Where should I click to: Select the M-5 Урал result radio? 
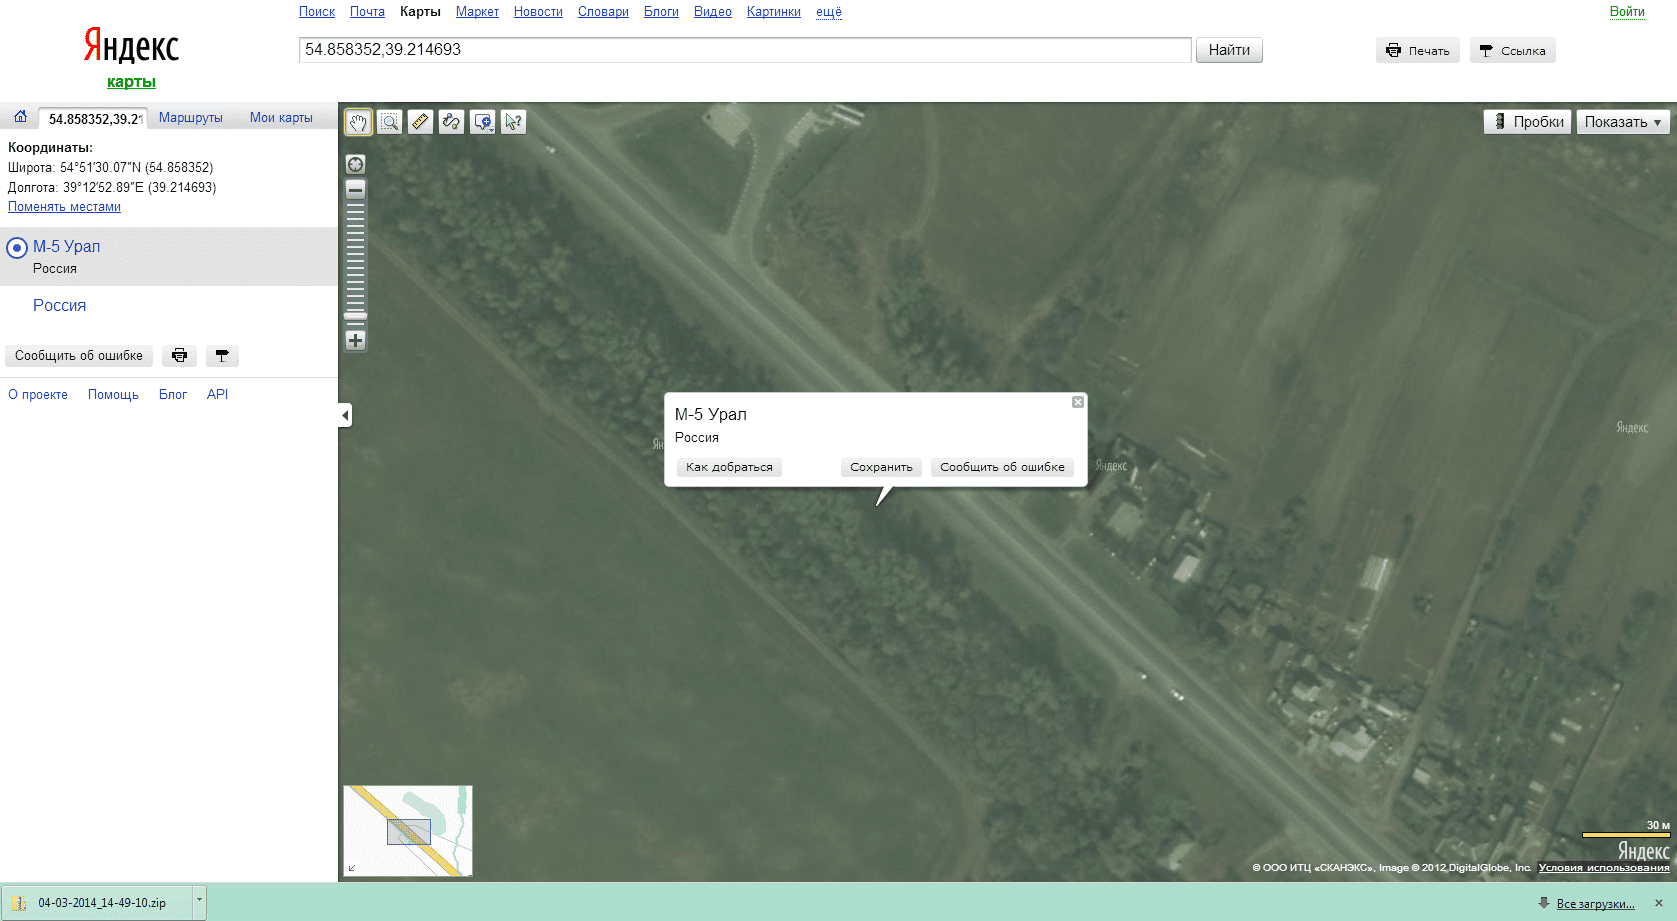click(x=17, y=248)
